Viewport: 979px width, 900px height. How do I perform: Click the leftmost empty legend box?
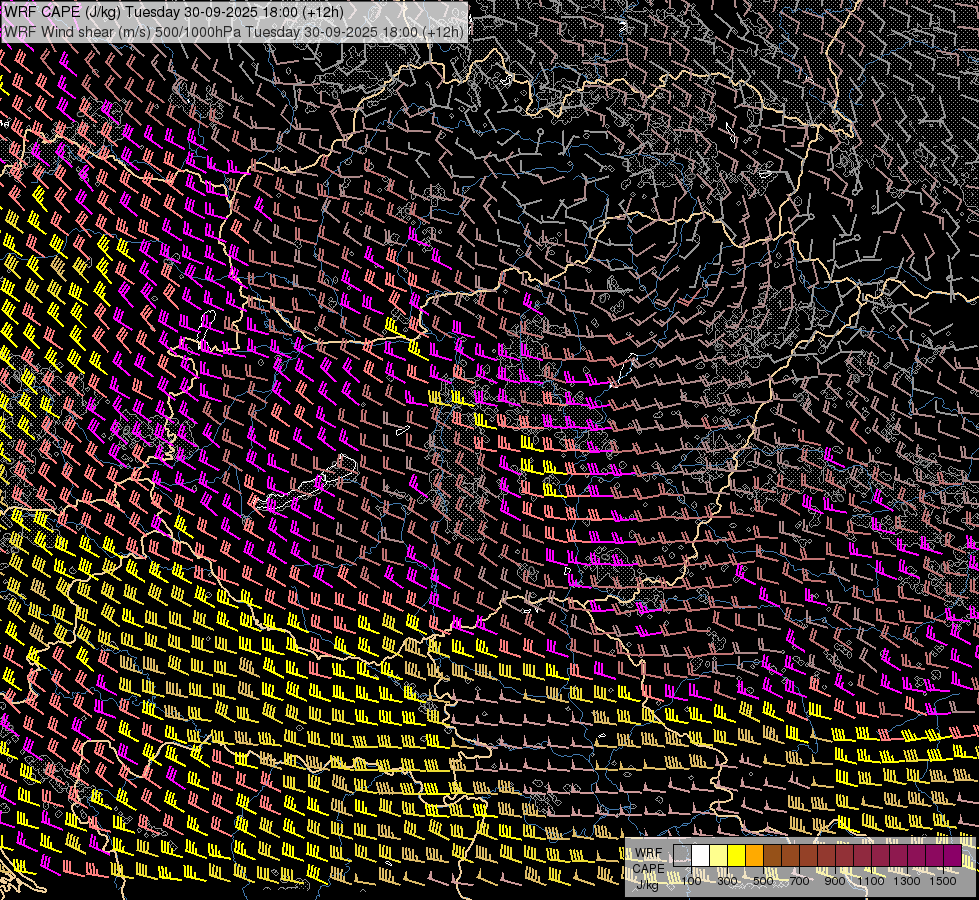(682, 855)
